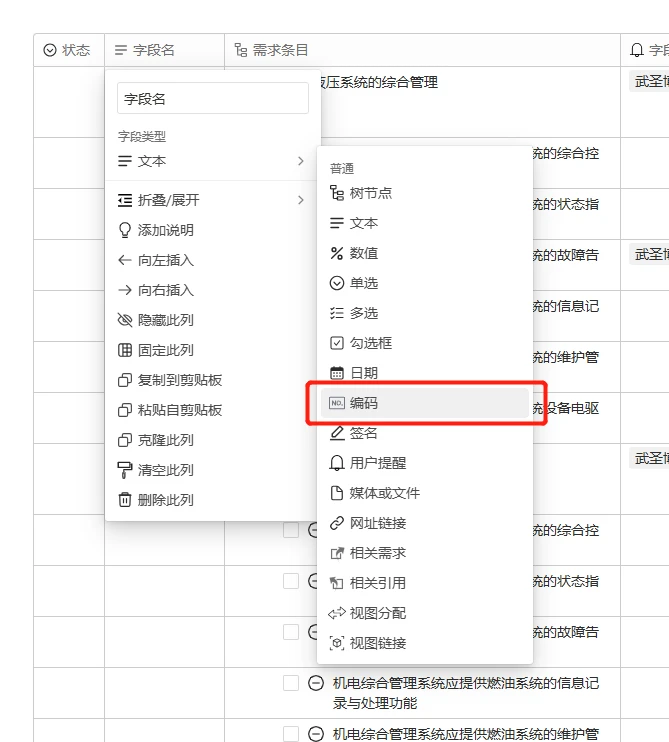Image resolution: width=669 pixels, height=742 pixels.
Task: Choose the 日期 calendar field type
Action: coord(424,373)
